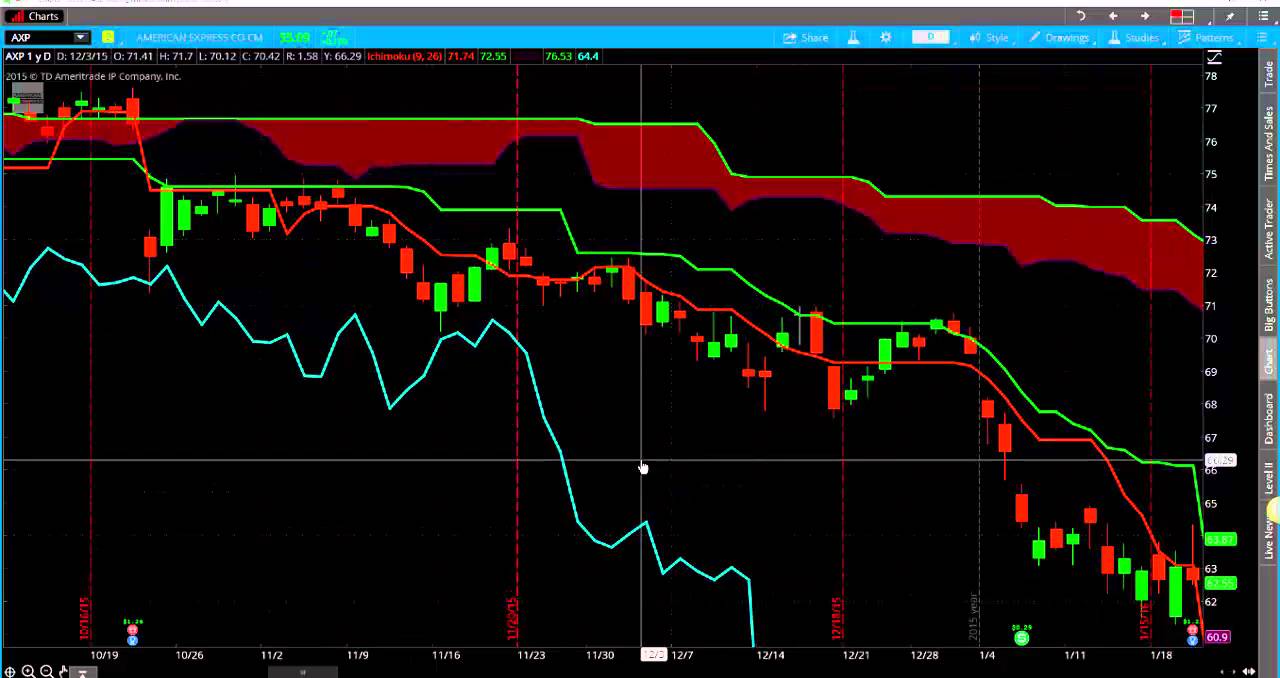Open the Drawings menu

tap(1059, 38)
